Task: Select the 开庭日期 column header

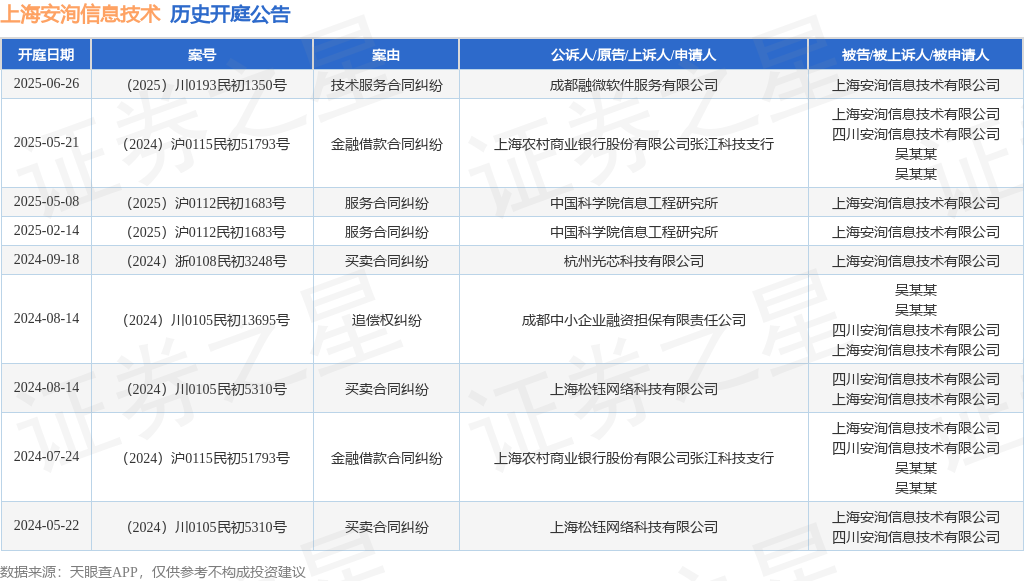Action: pos(46,55)
